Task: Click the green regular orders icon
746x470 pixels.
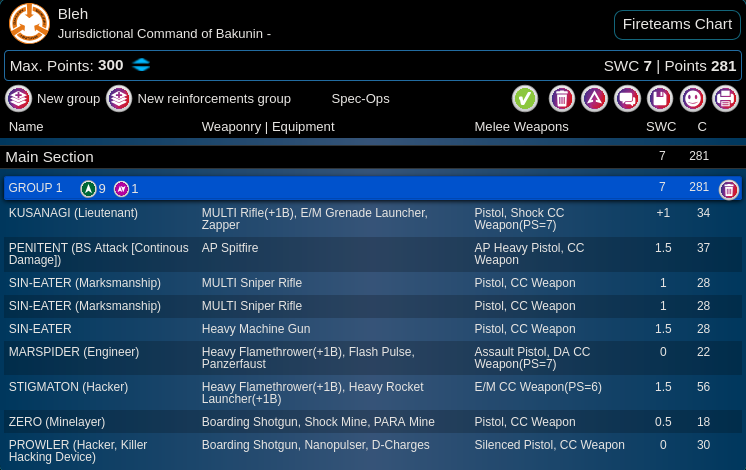Action: (x=88, y=189)
